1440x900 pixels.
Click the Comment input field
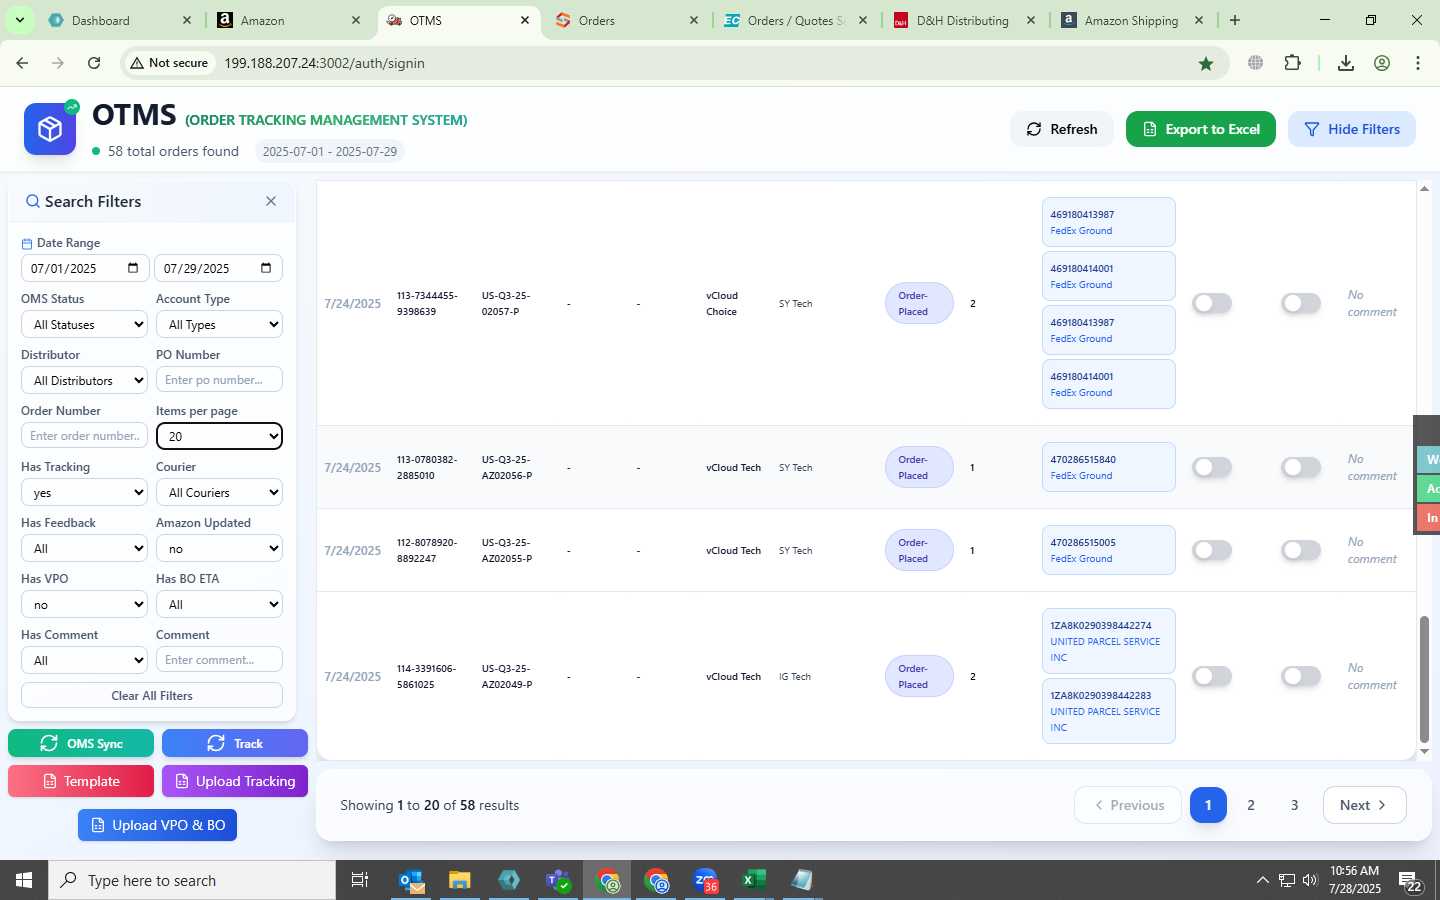coord(219,660)
